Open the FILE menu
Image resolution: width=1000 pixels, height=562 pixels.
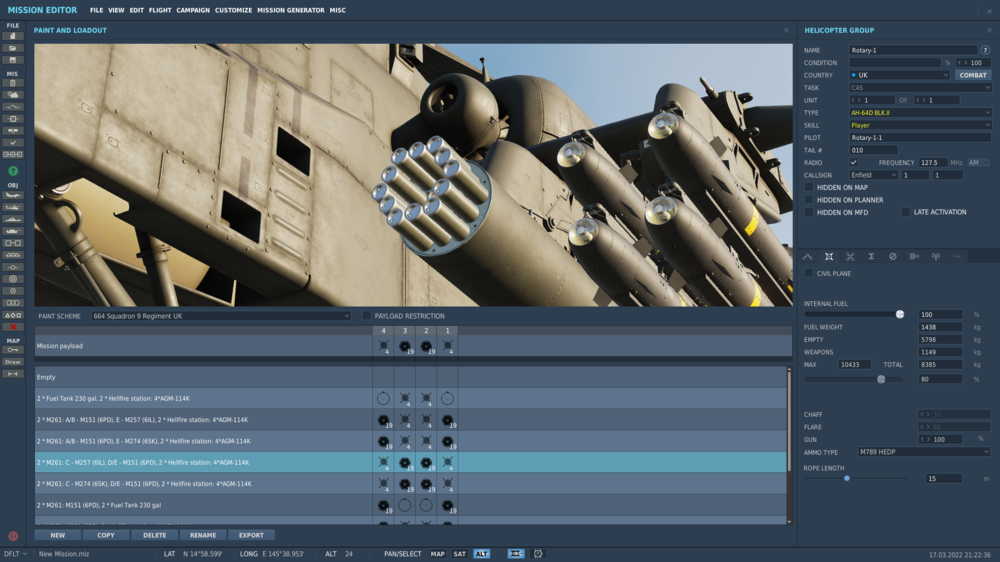click(96, 10)
